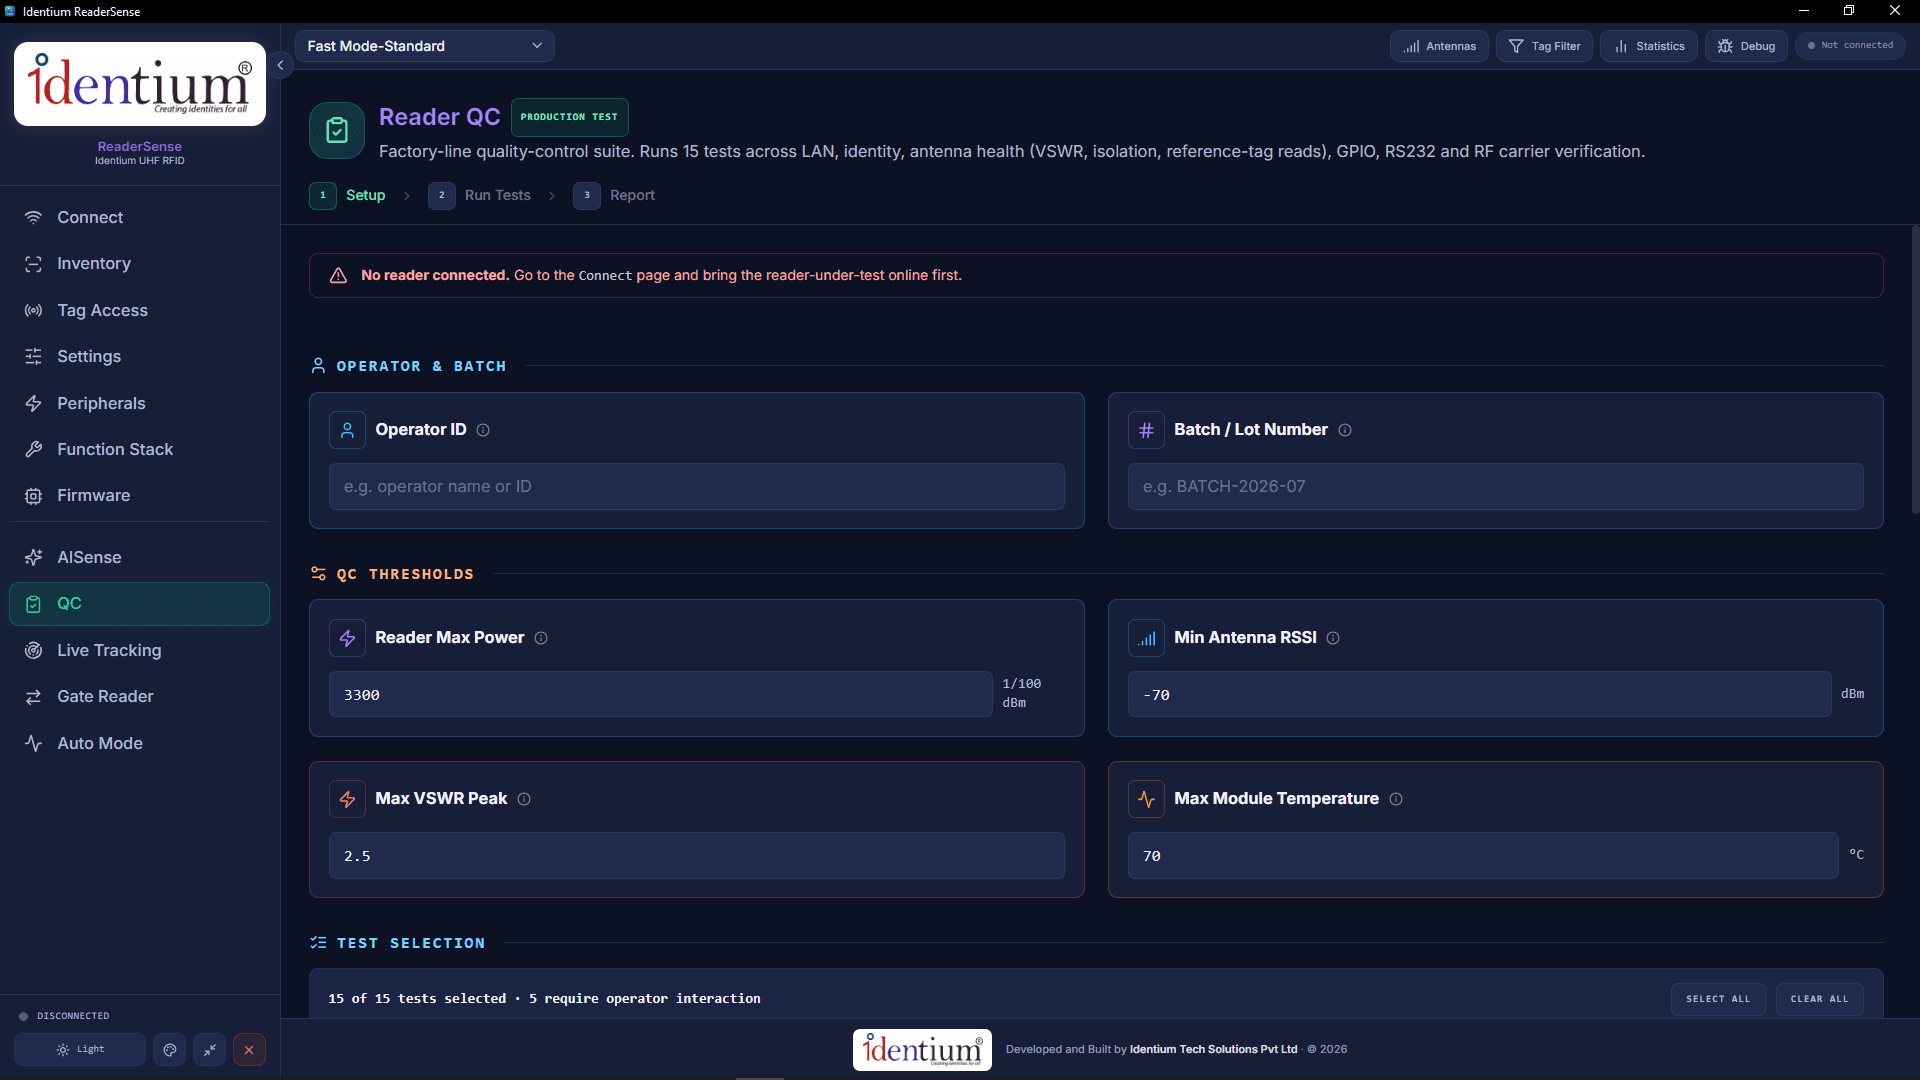Click the main content vertical scrollbar
1920x1080 pixels.
(1915, 370)
